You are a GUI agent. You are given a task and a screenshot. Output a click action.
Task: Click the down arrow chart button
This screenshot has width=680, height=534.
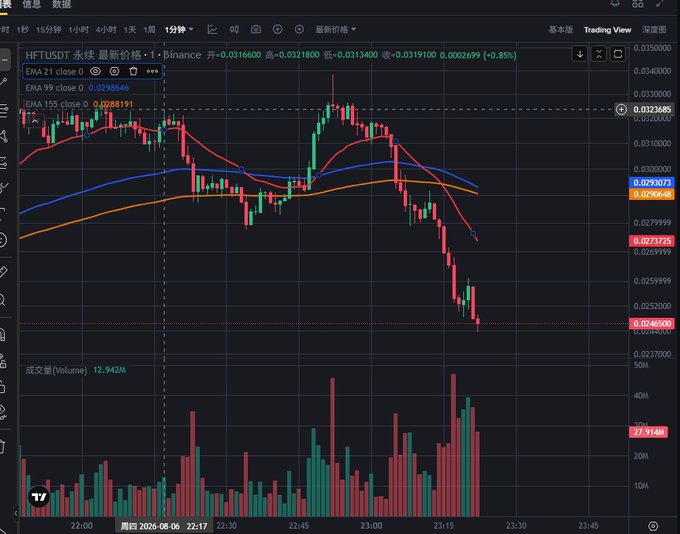click(580, 54)
